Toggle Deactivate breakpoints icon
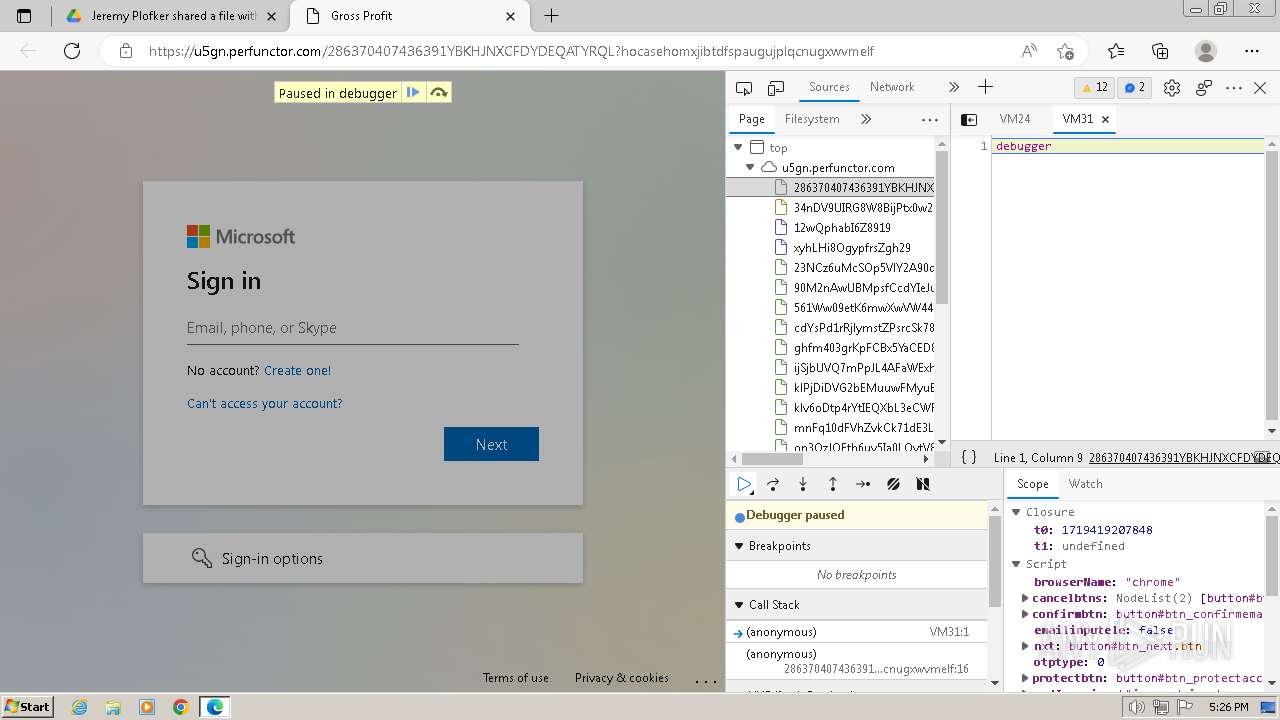1280x720 pixels. pos(893,484)
